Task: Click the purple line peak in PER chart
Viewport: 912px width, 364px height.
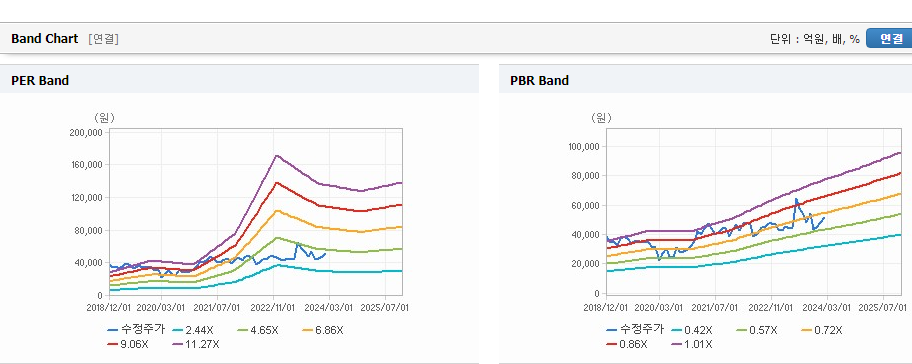Action: pyautogui.click(x=277, y=155)
